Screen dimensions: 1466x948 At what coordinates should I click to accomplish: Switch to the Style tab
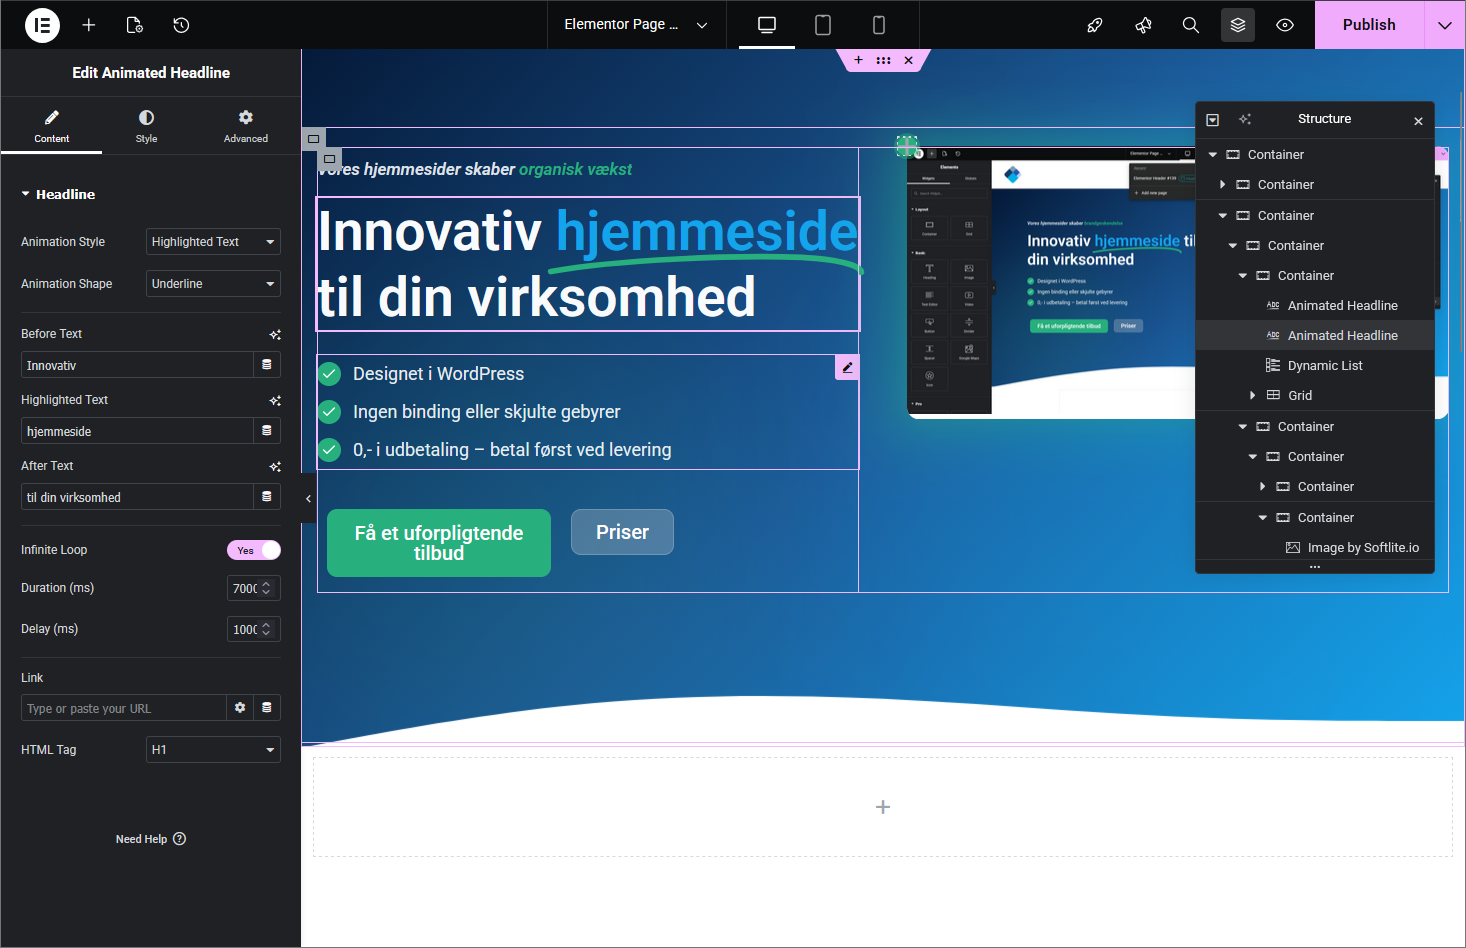[x=146, y=126]
